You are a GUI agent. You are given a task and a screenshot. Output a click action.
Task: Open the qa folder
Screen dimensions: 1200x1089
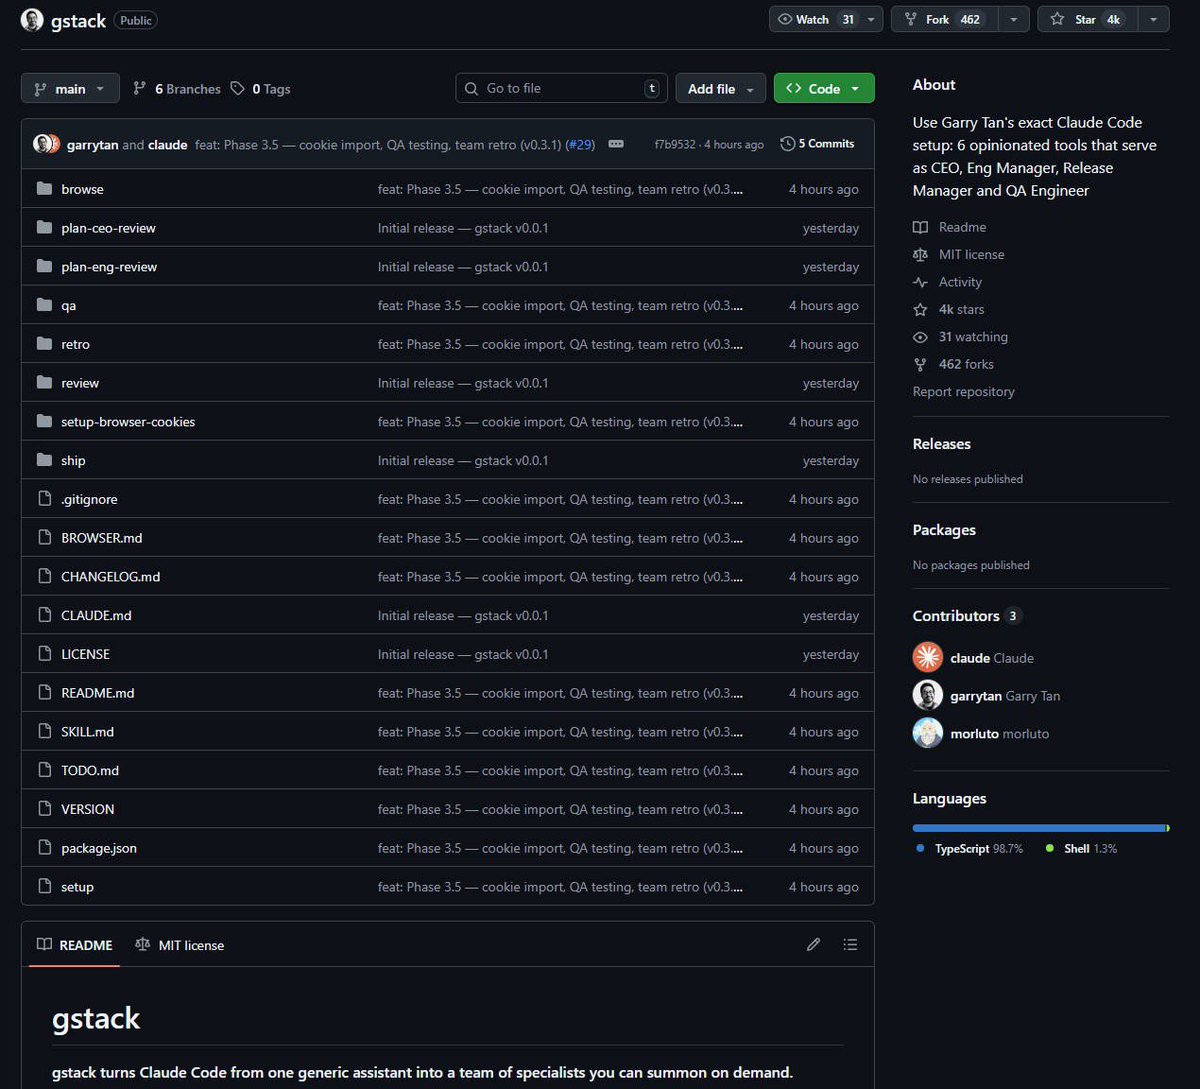[69, 306]
